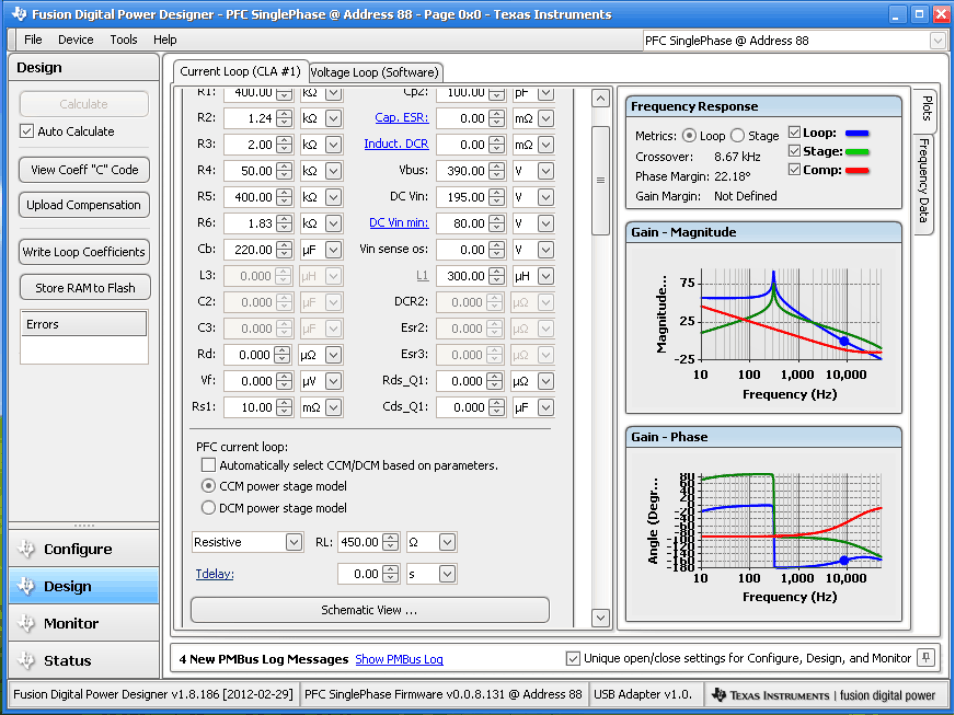The width and height of the screenshot is (954, 715).
Task: Open the Show PMBus Log link
Action: pyautogui.click(x=399, y=659)
